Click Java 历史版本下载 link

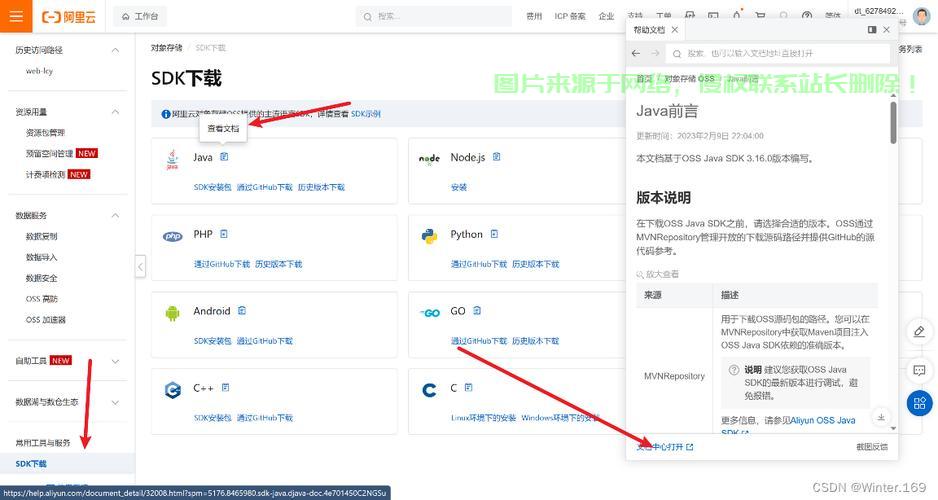(321, 187)
